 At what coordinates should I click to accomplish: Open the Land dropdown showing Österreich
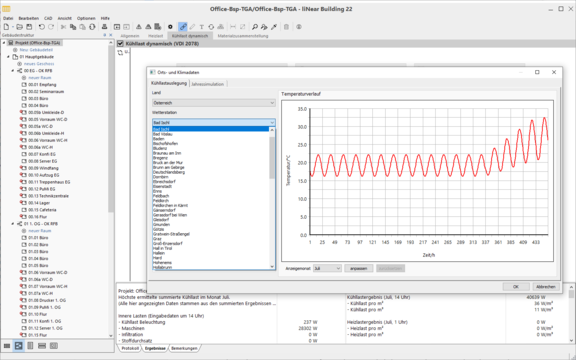(x=214, y=103)
